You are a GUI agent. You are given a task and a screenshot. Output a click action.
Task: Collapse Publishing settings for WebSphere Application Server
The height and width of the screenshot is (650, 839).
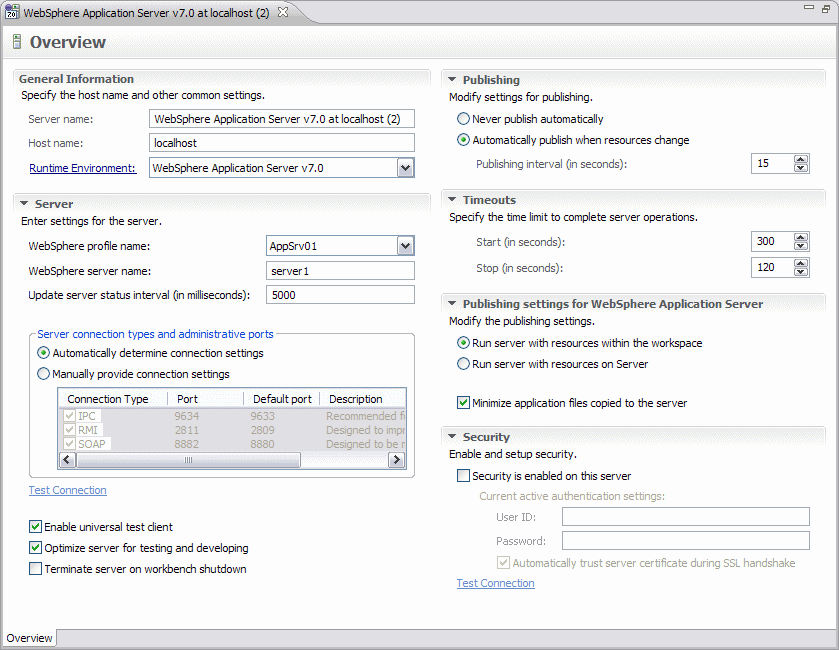click(452, 304)
